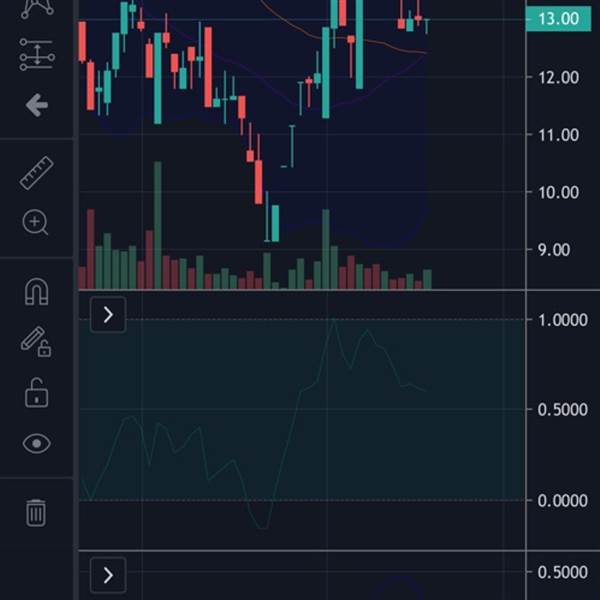
Task: Open the forecasting and position tool
Action: pos(37,54)
